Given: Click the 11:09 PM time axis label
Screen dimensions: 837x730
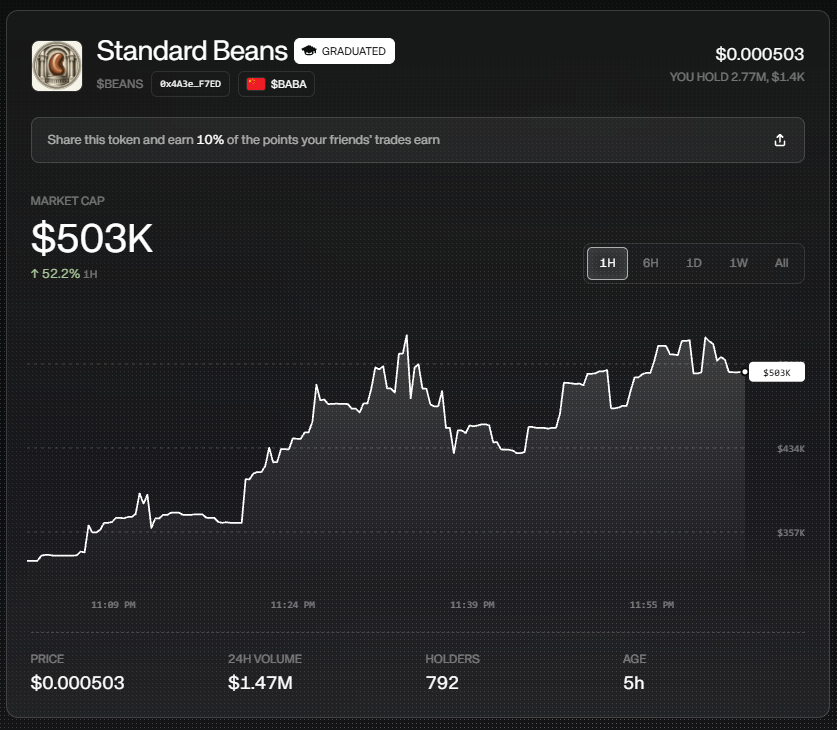Looking at the screenshot, I should pyautogui.click(x=113, y=605).
